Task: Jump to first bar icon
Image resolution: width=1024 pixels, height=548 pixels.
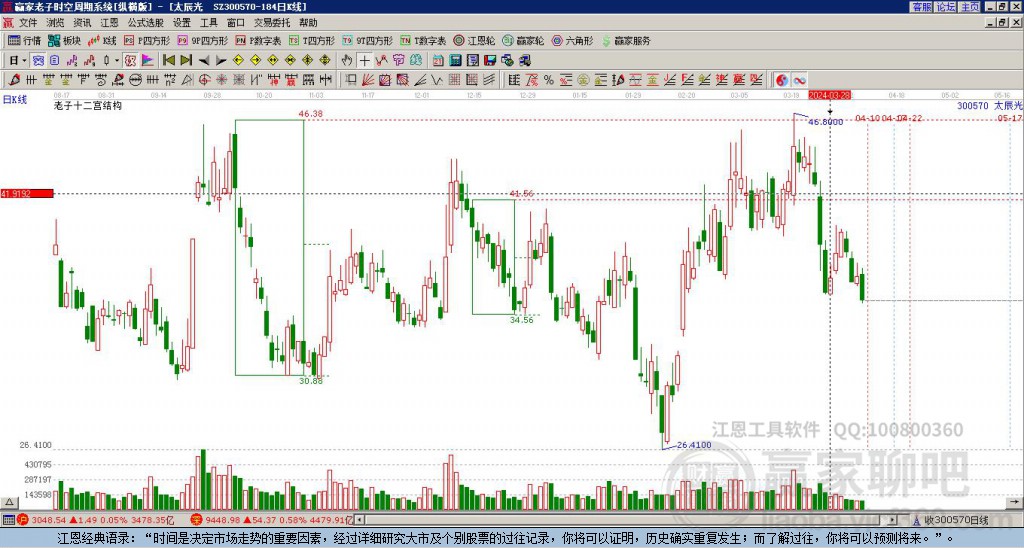Action: pos(168,61)
